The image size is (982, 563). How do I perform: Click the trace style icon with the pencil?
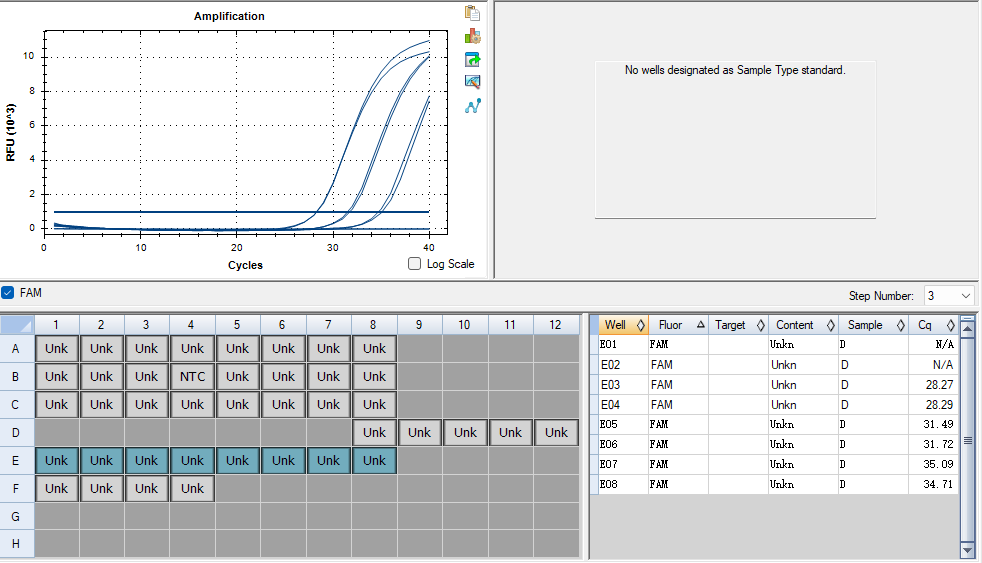point(472,82)
